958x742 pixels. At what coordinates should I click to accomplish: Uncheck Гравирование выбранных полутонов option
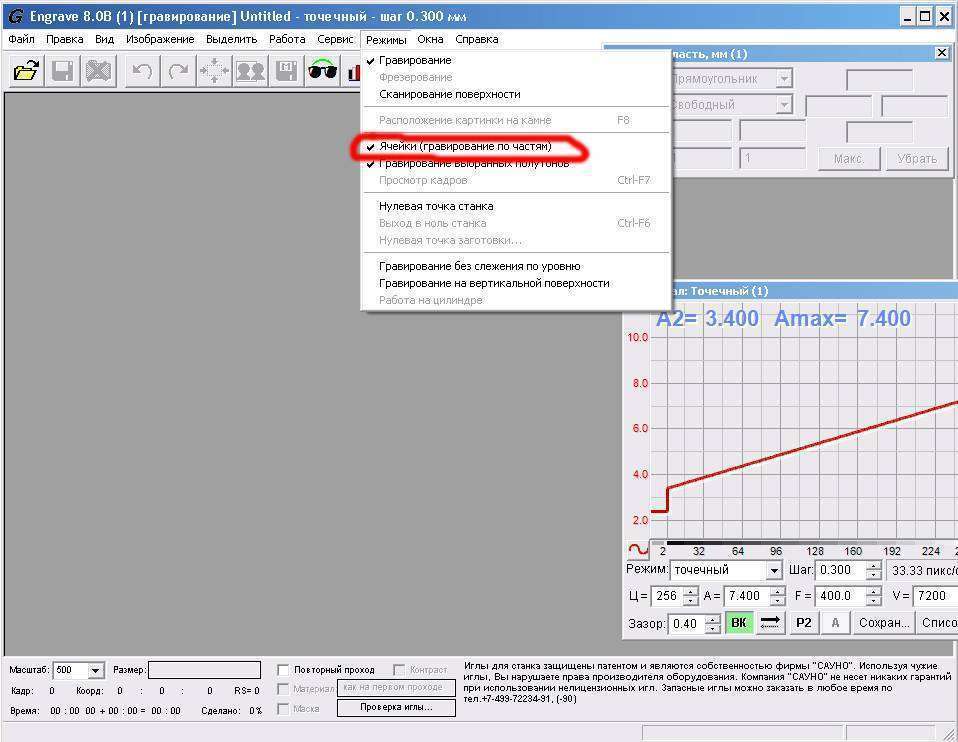(x=473, y=163)
